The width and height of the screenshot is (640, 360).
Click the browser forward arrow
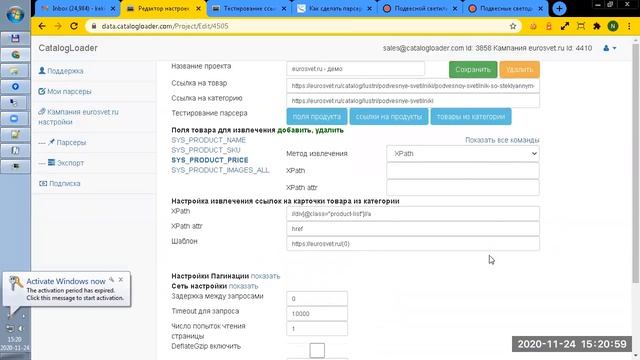click(x=58, y=26)
